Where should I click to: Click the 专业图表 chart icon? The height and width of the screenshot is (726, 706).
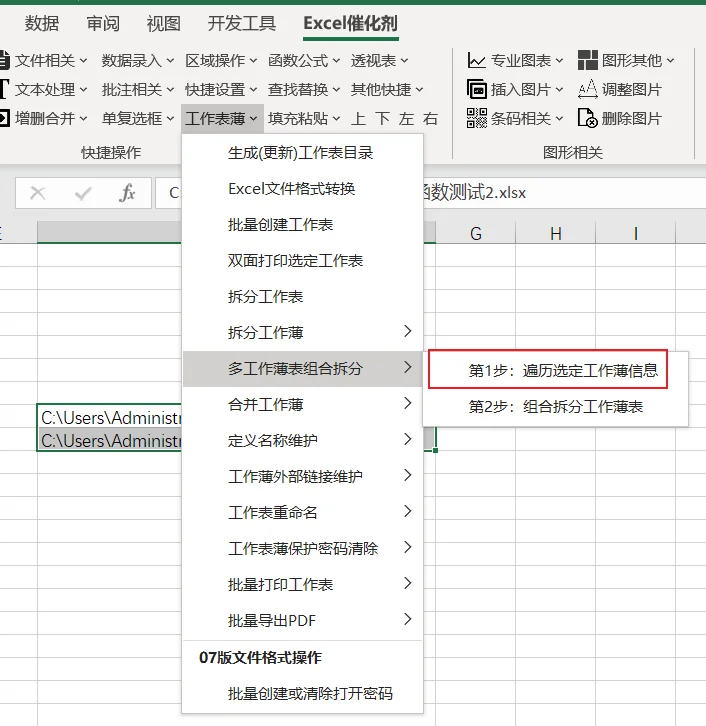[476, 60]
